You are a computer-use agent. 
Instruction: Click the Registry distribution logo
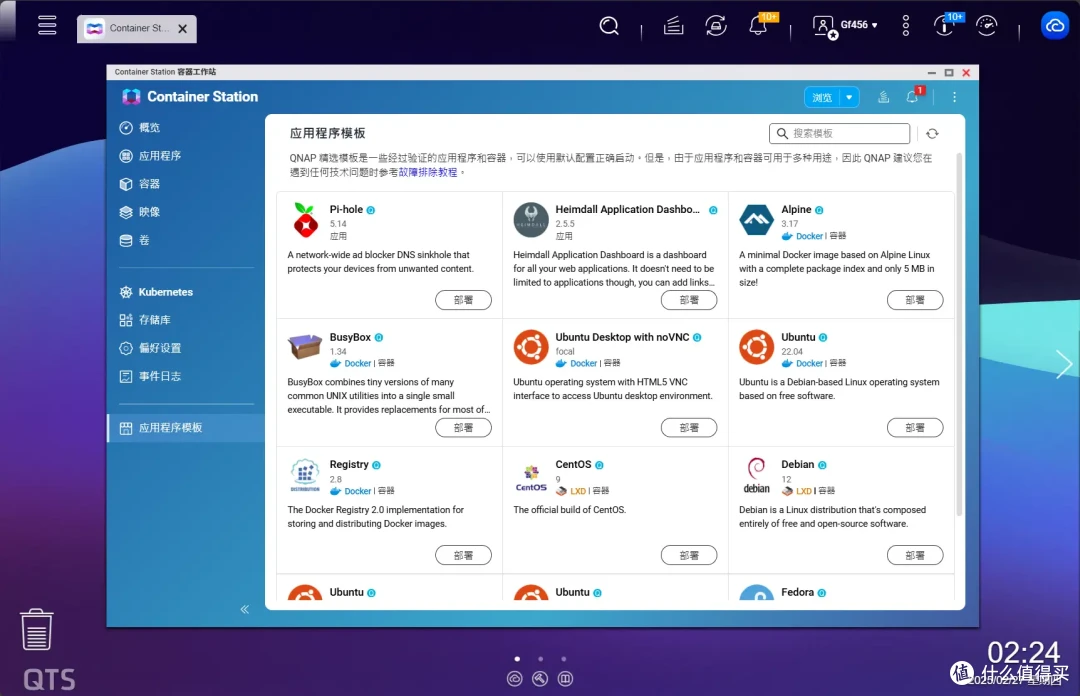[305, 475]
